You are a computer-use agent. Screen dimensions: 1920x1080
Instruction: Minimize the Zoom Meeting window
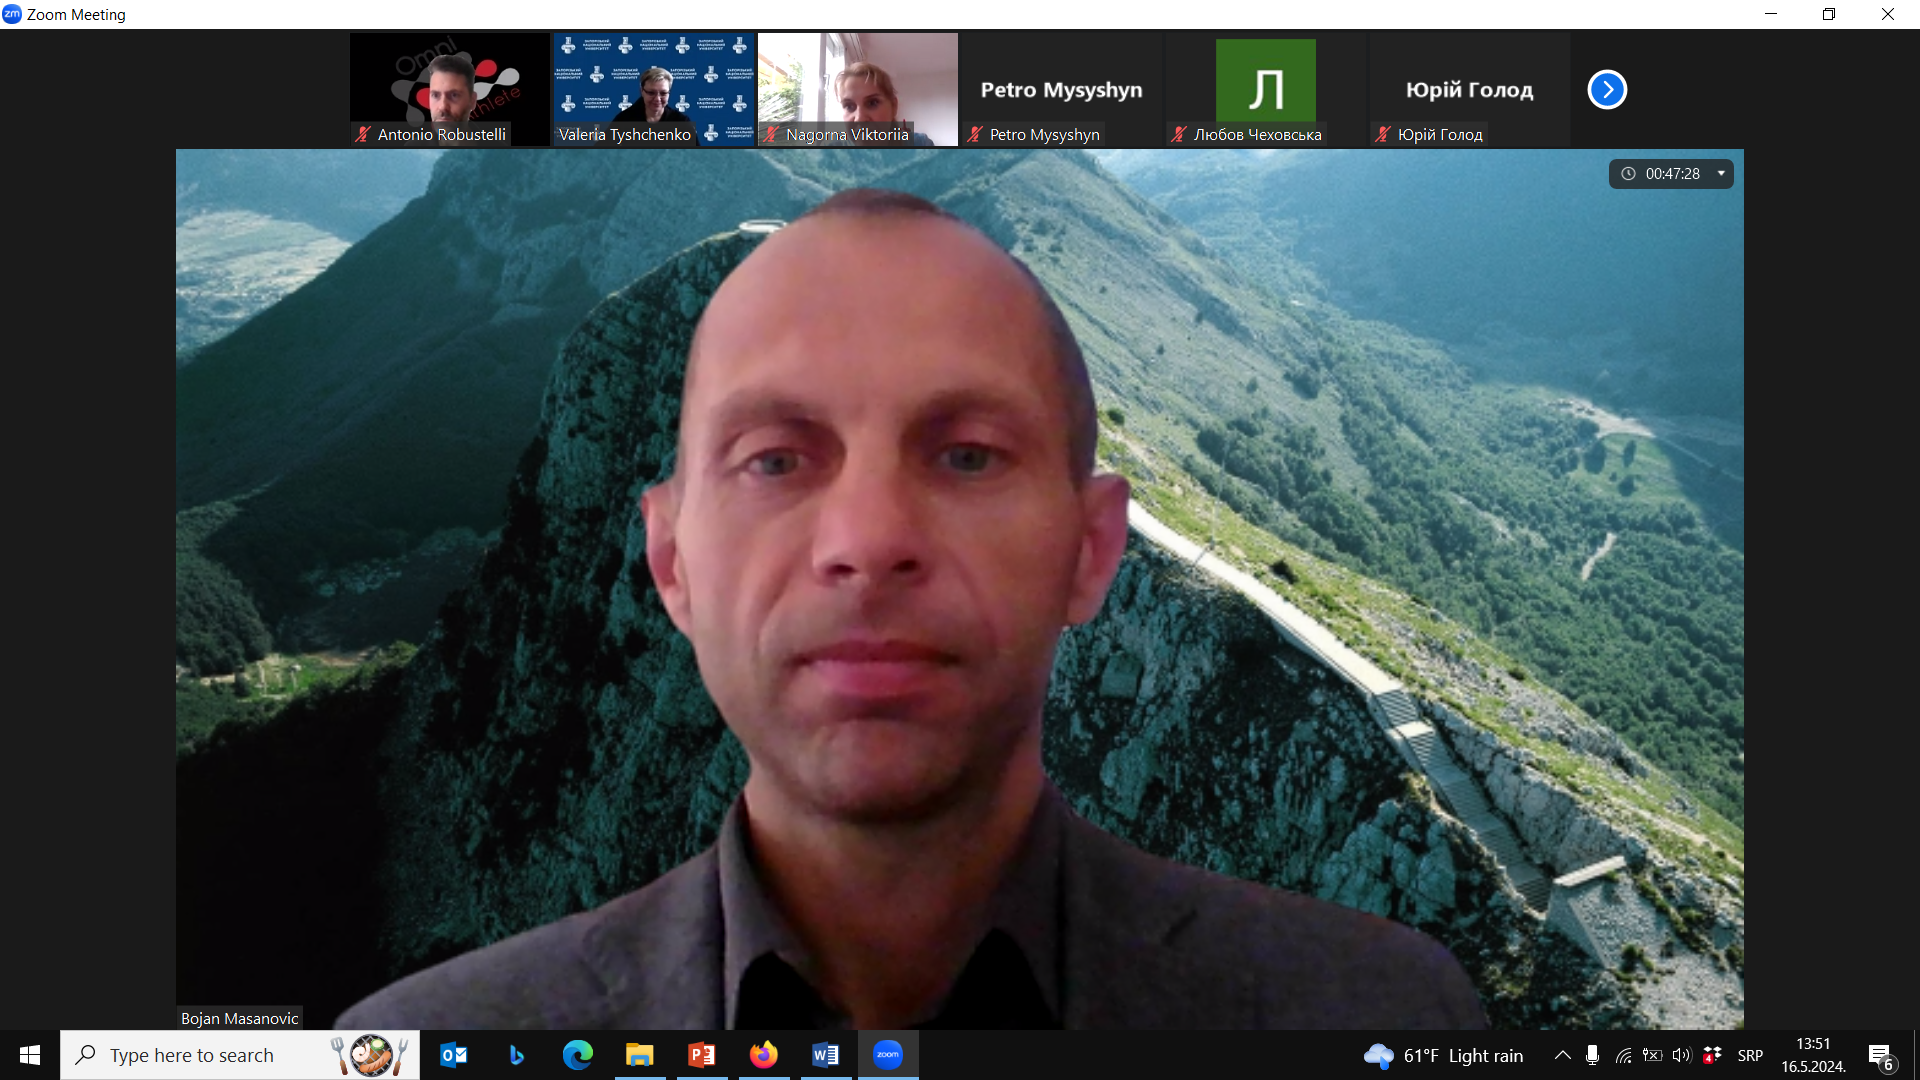1771,14
